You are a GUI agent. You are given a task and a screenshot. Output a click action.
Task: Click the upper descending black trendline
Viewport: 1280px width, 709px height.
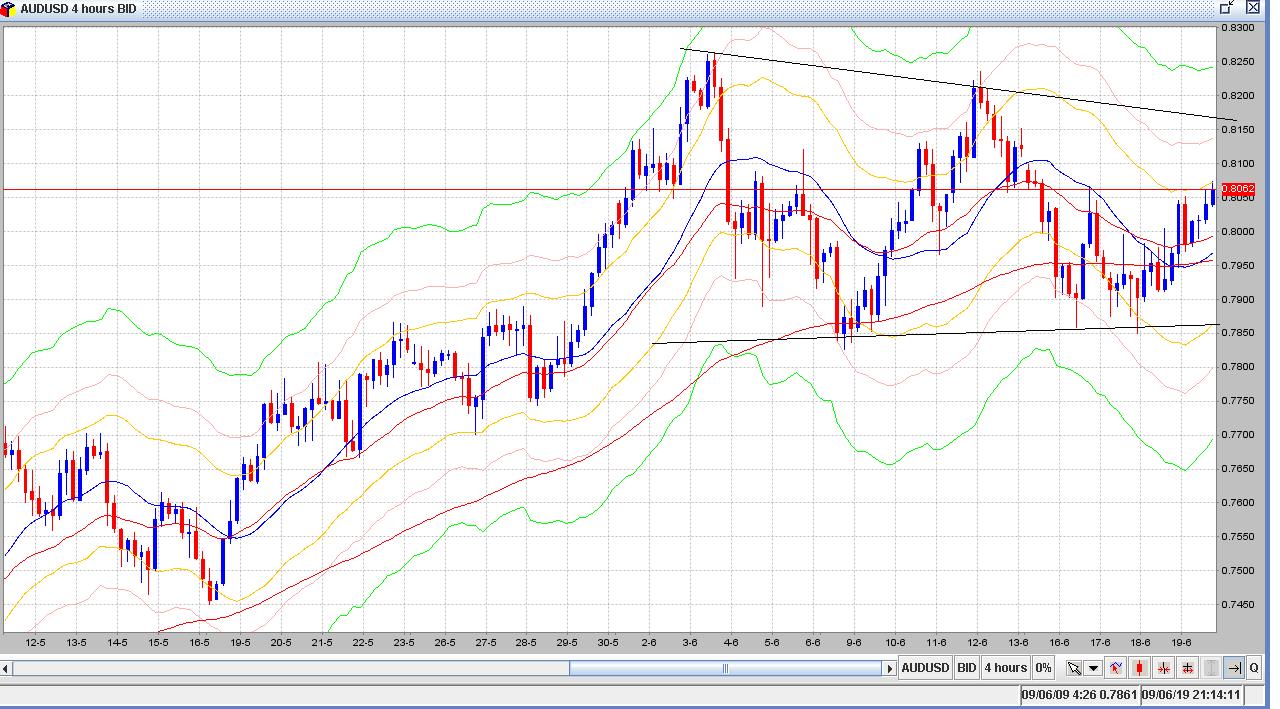coord(958,84)
